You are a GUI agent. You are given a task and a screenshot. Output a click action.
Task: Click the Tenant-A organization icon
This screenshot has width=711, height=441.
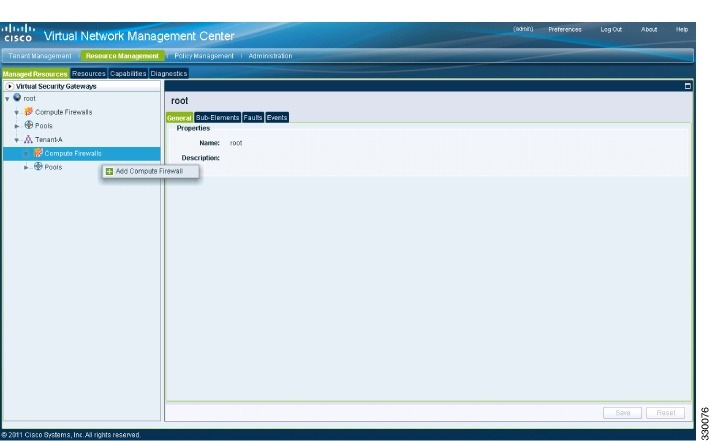pyautogui.click(x=29, y=139)
